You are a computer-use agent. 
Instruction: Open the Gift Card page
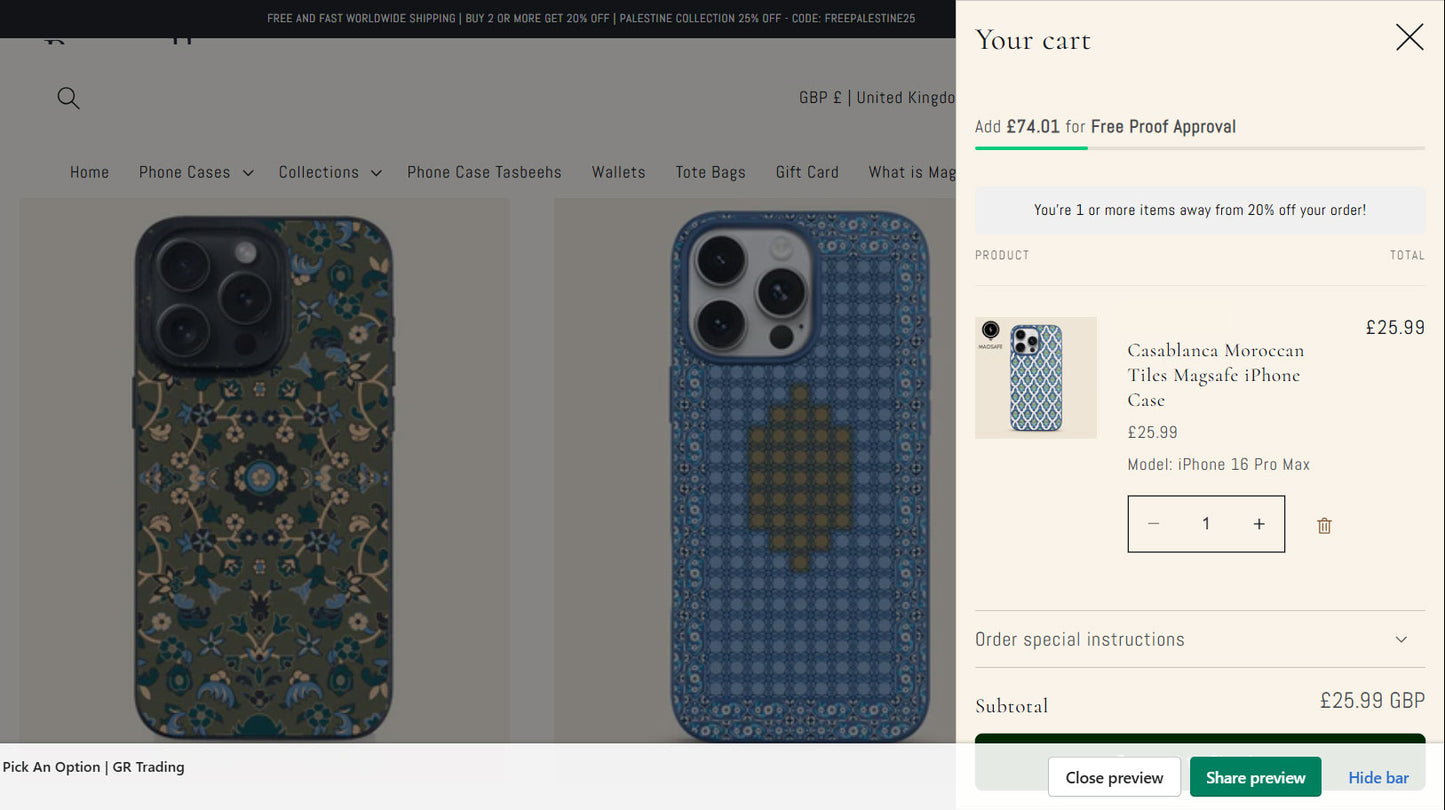click(807, 172)
